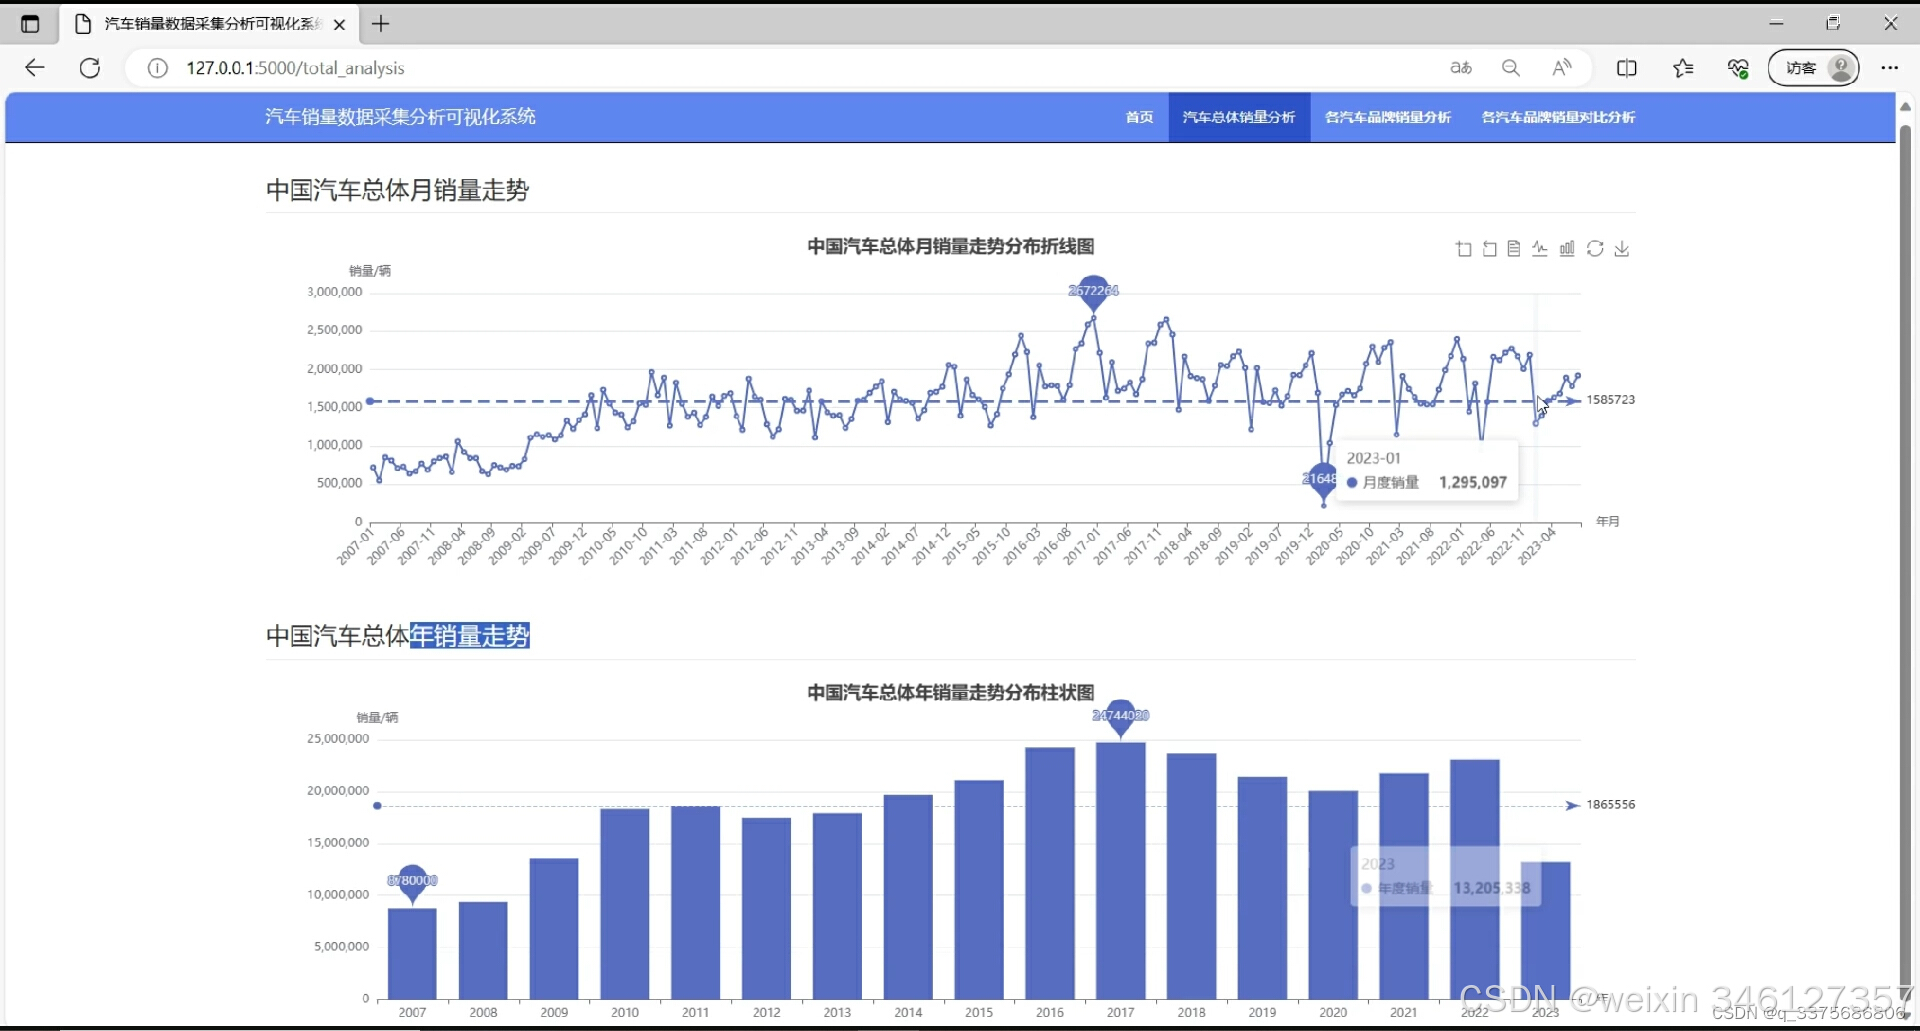Switch to 各汽车品牌销量分析 menu item
This screenshot has height=1031, width=1920.
pos(1387,117)
